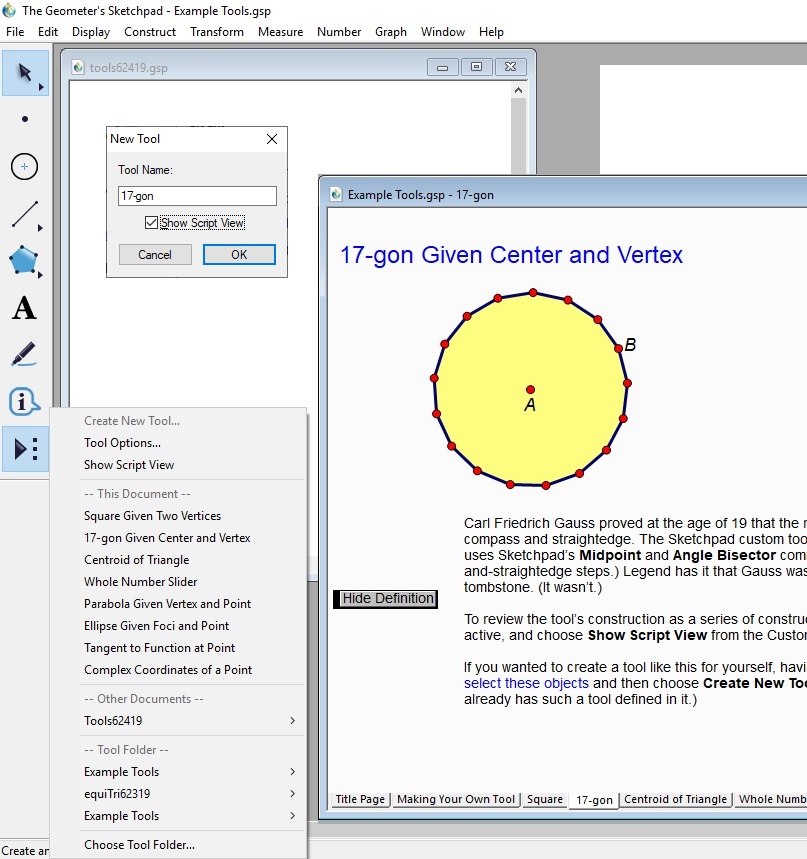Choose Tool Options from the menu
807x859 pixels.
tap(122, 443)
